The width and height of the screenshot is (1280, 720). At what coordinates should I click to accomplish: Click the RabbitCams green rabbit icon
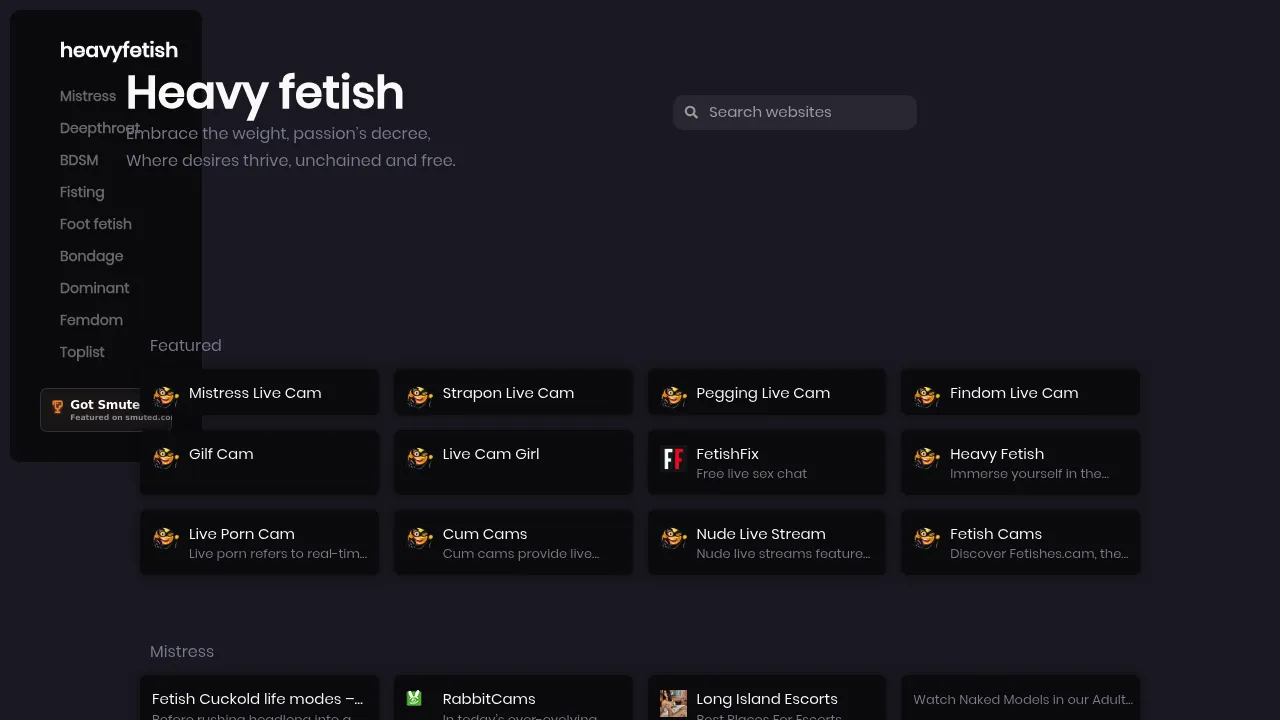[414, 698]
